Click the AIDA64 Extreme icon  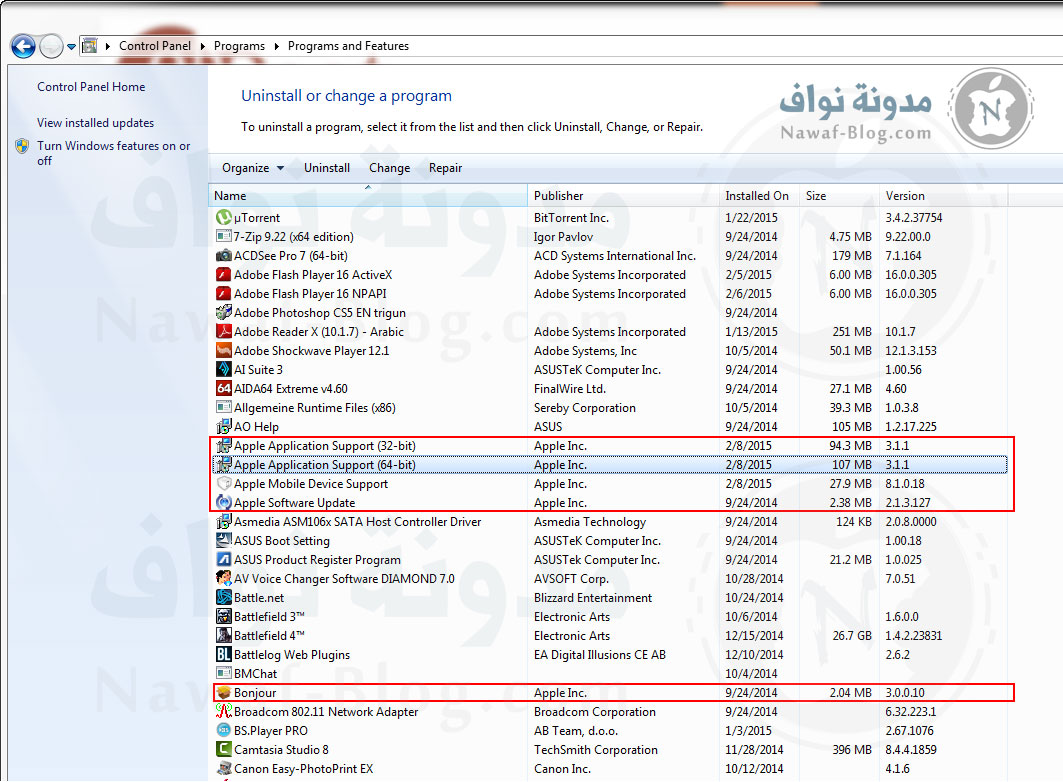pos(224,389)
